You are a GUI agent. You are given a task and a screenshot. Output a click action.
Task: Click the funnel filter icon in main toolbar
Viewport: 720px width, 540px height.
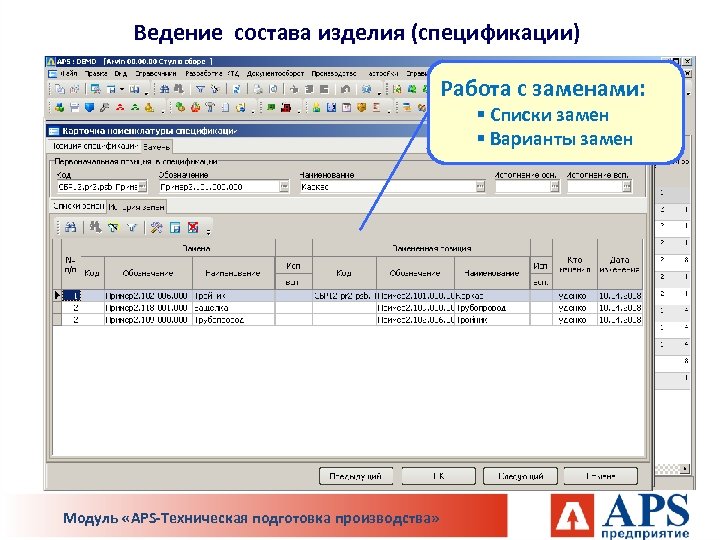(200, 89)
